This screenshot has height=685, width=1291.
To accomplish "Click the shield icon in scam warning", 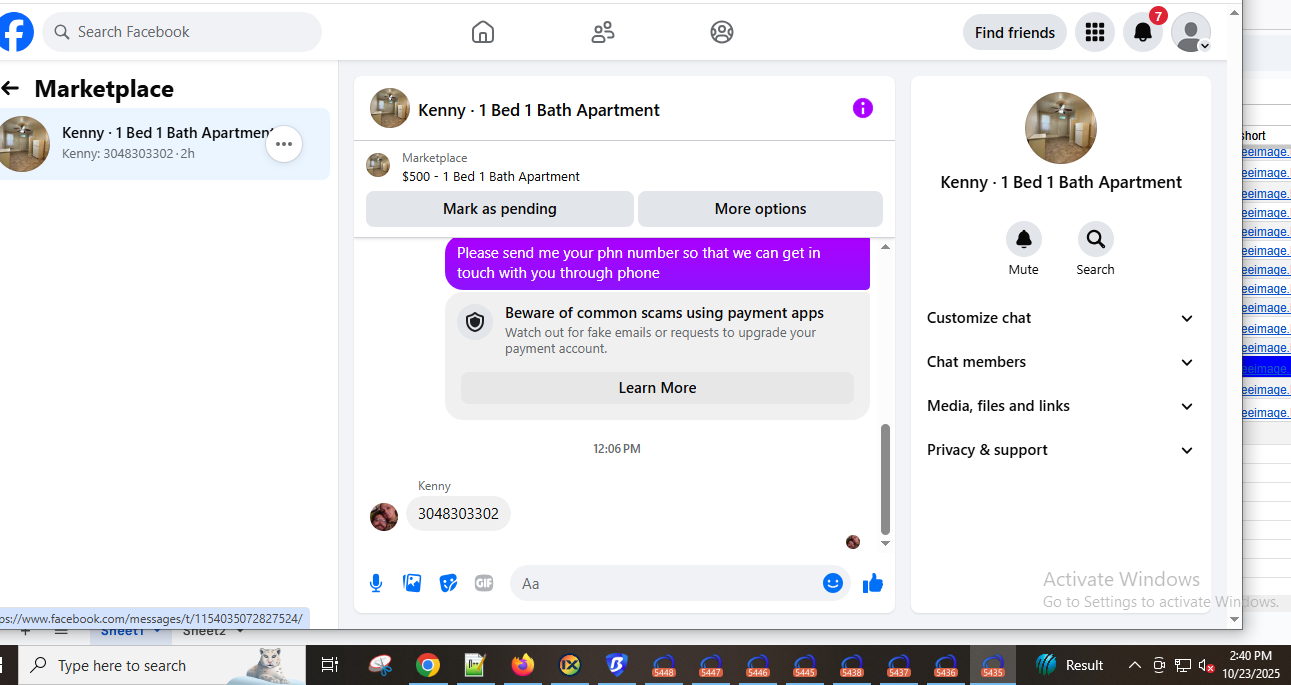I will (475, 322).
